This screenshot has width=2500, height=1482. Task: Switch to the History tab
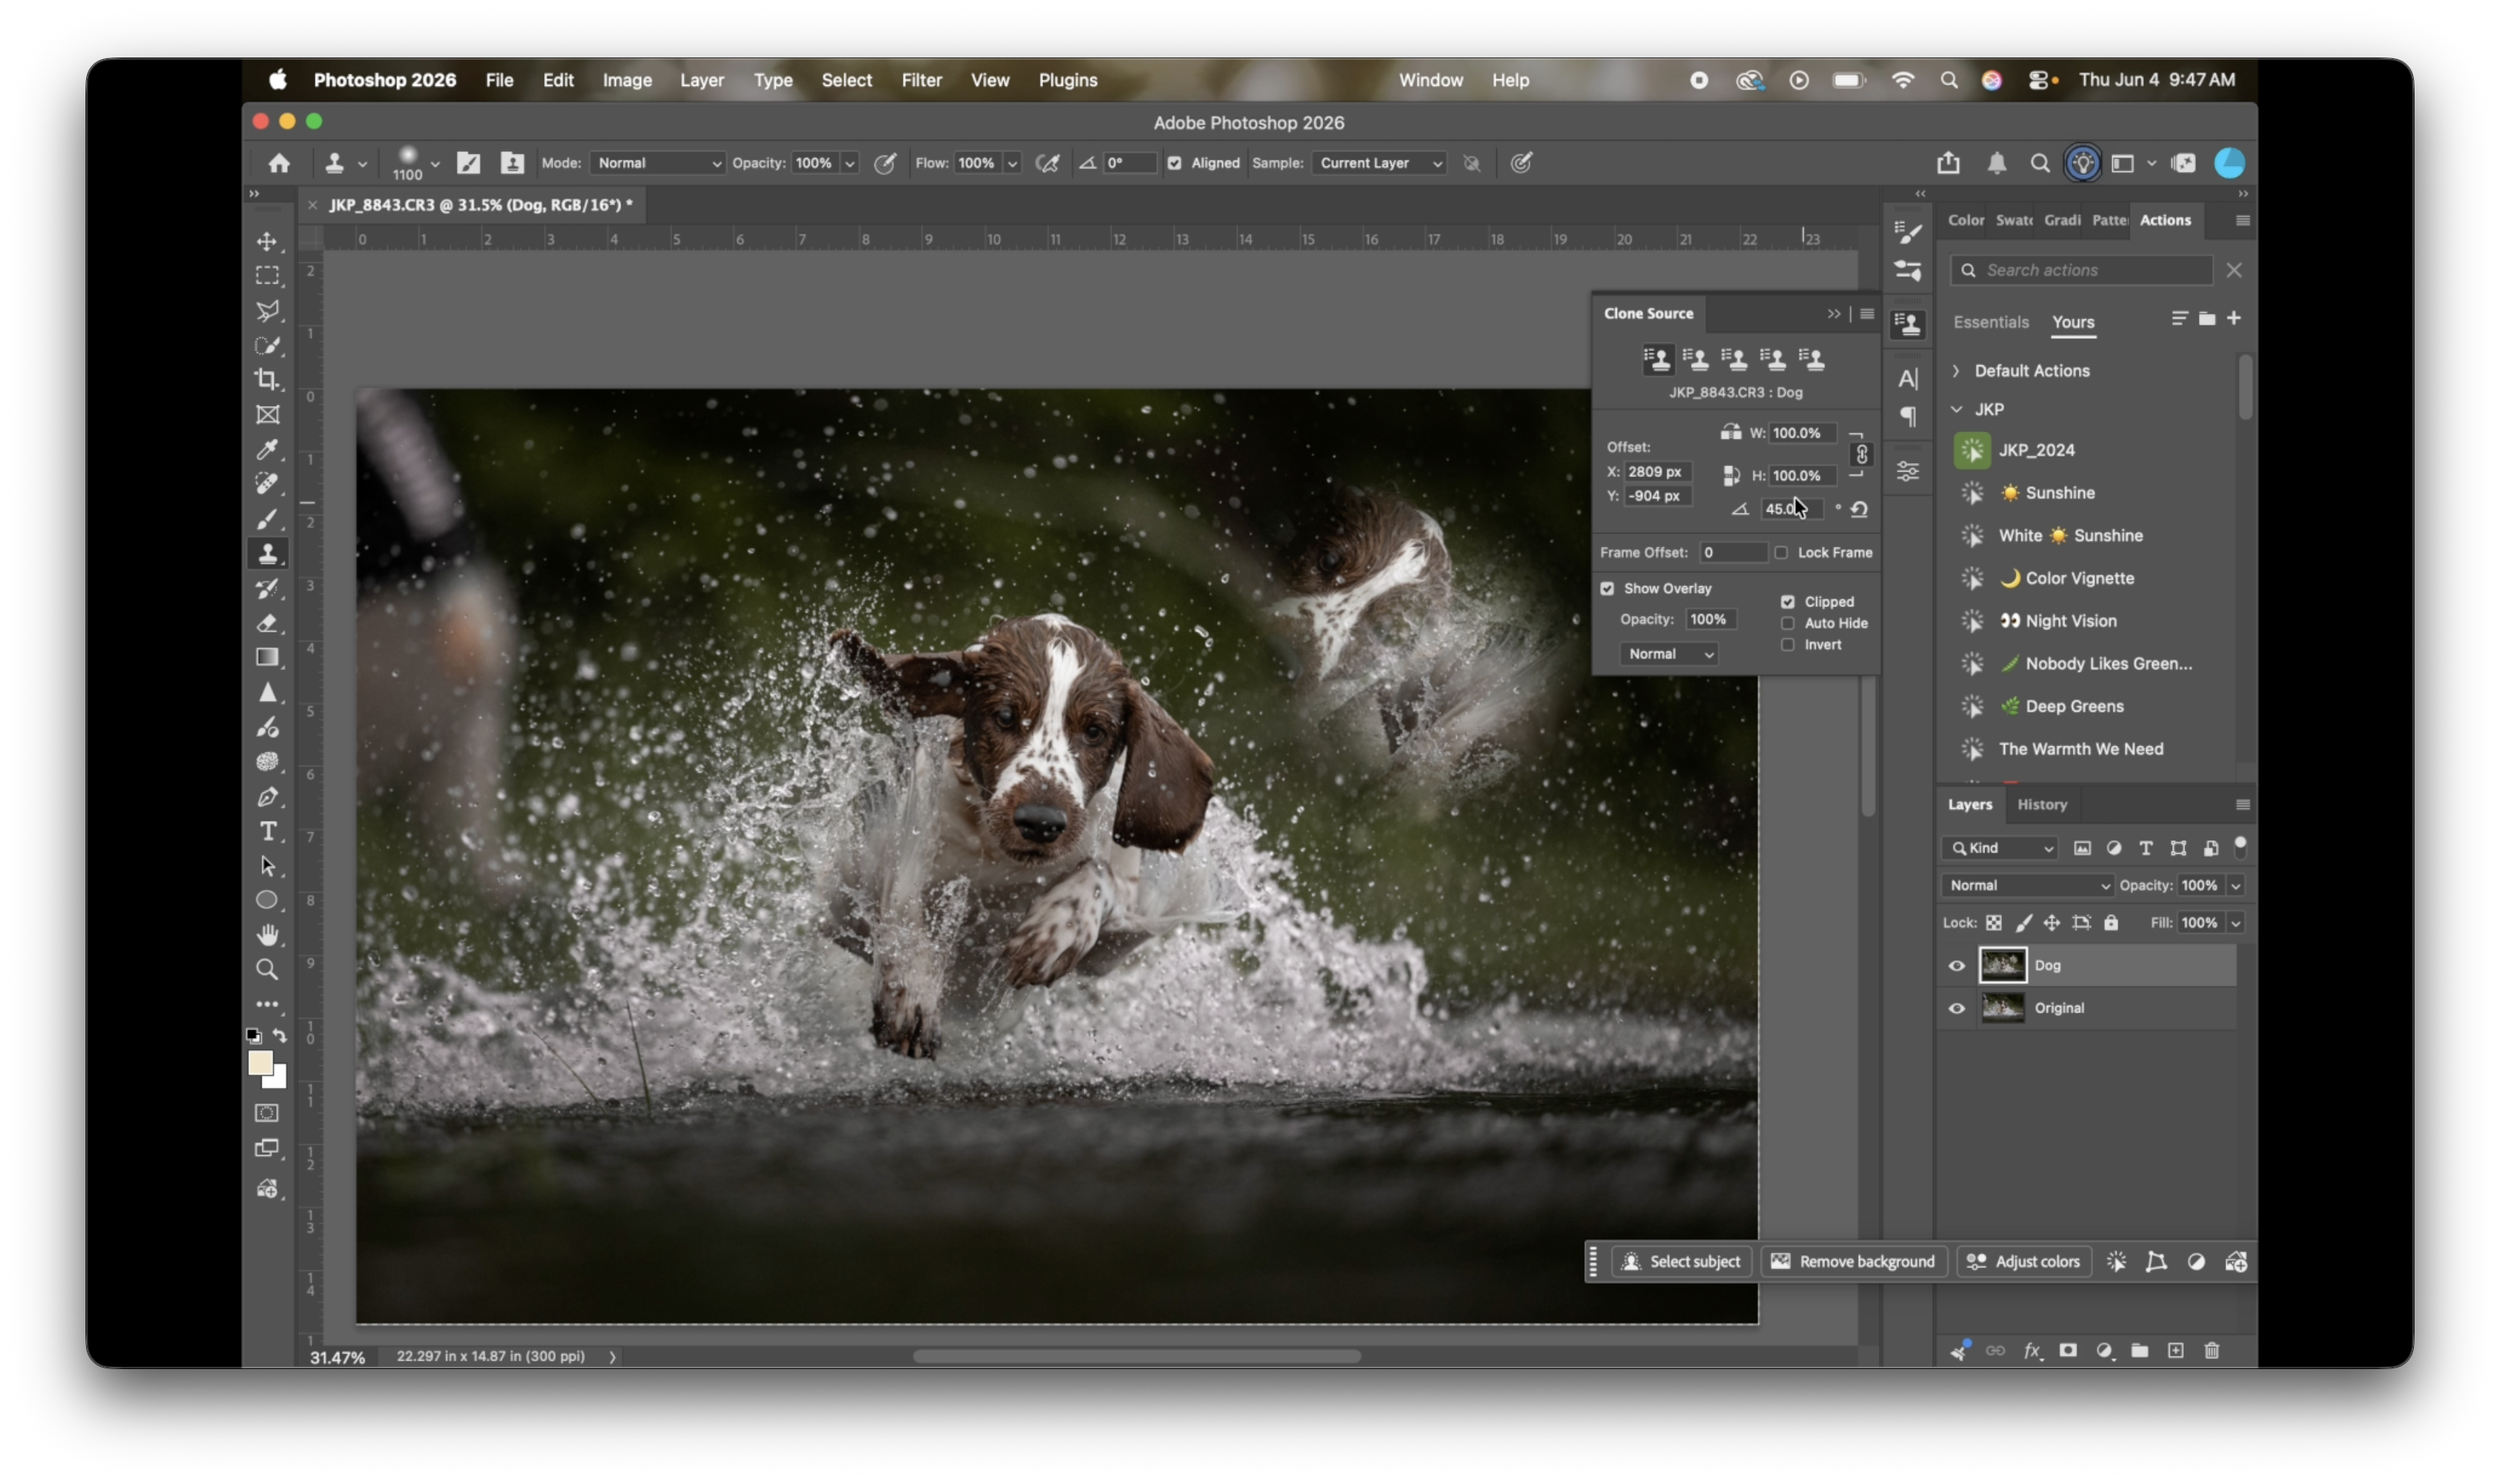(2041, 804)
